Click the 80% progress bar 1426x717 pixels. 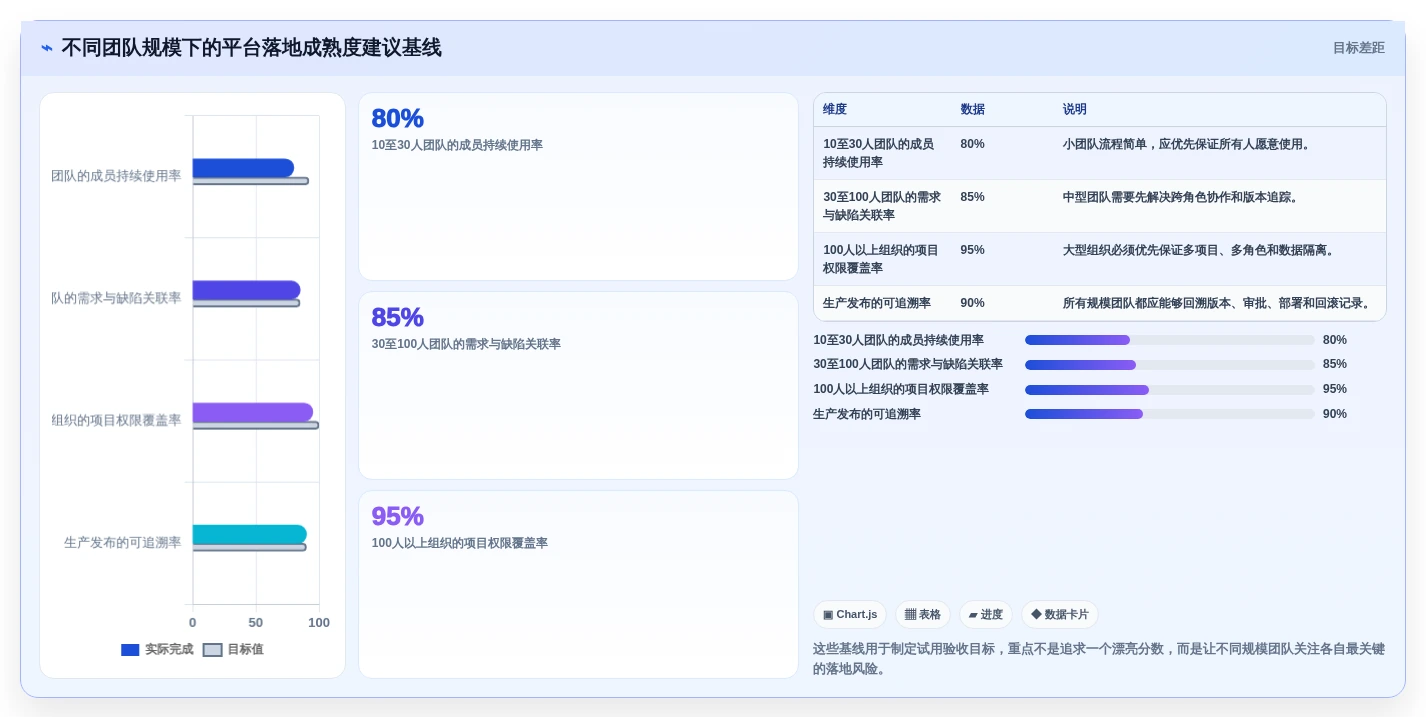click(x=1169, y=340)
